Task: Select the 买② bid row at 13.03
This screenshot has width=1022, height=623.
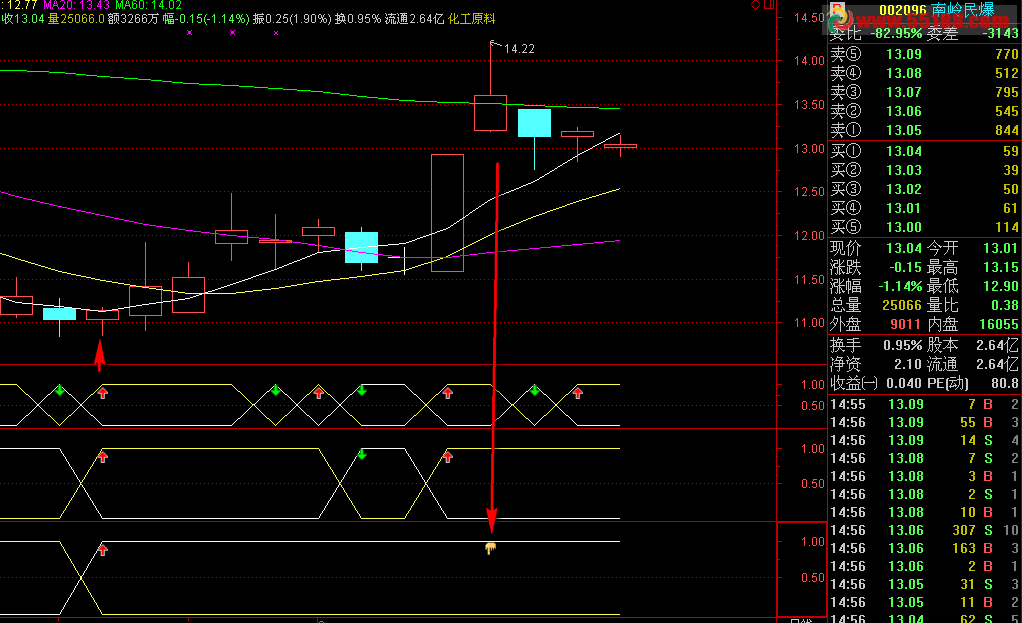Action: pos(924,170)
